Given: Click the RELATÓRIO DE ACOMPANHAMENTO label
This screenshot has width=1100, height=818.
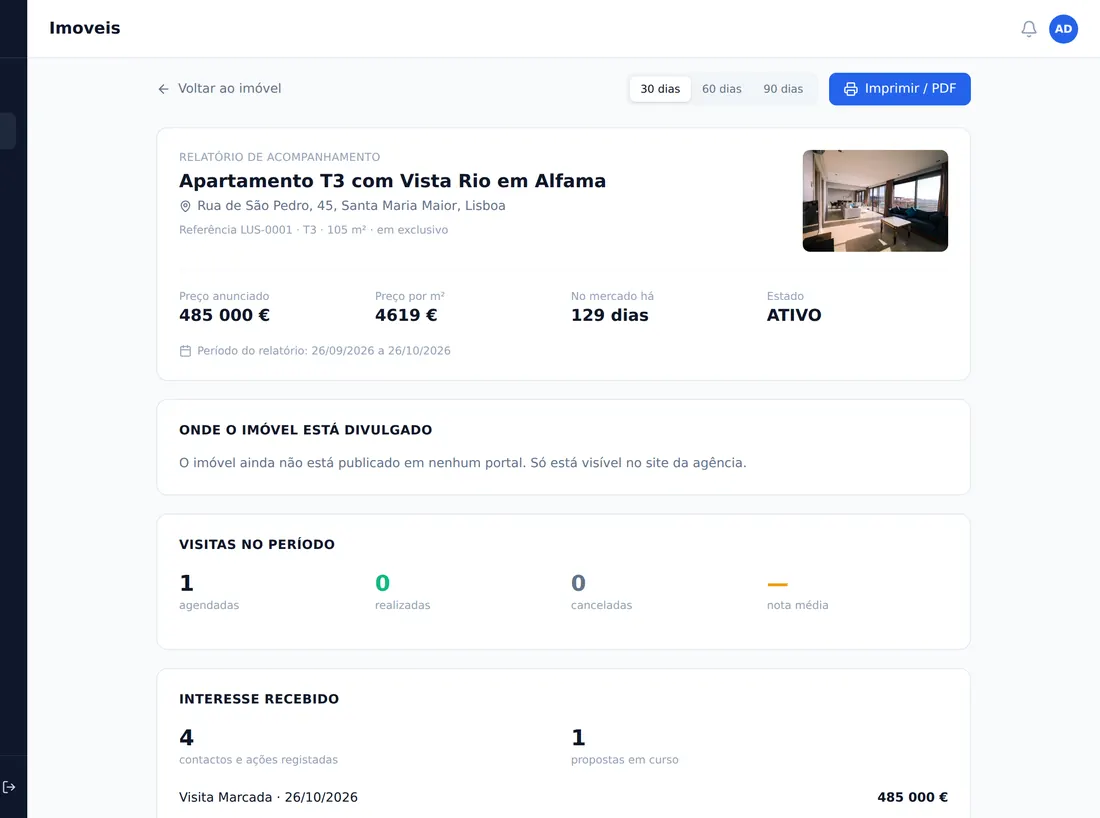Looking at the screenshot, I should (280, 157).
